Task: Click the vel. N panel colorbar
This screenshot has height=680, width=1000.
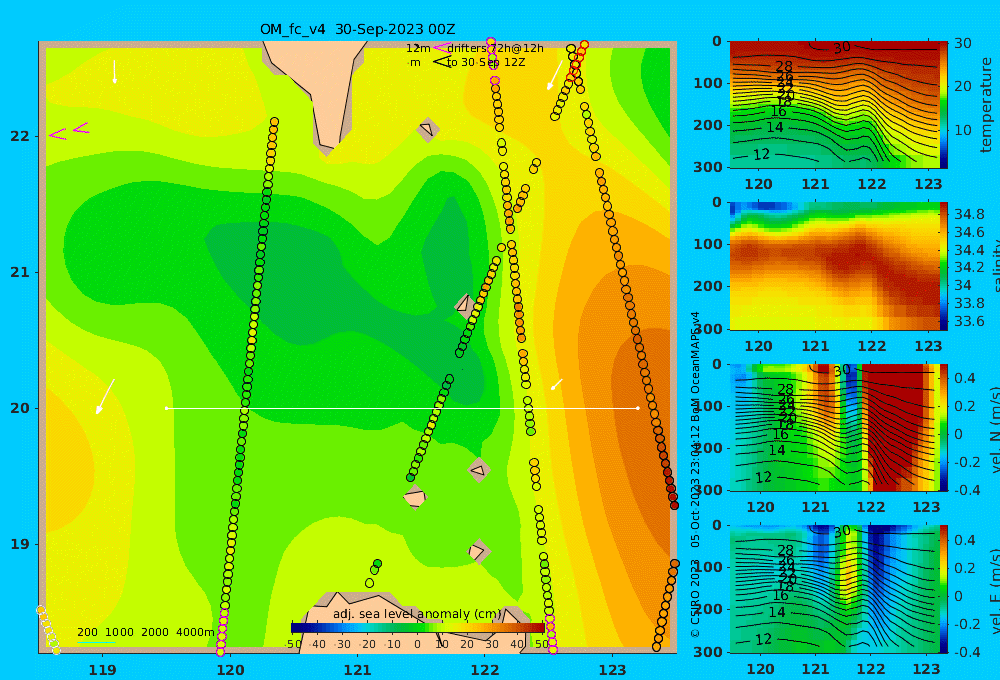Action: (944, 427)
